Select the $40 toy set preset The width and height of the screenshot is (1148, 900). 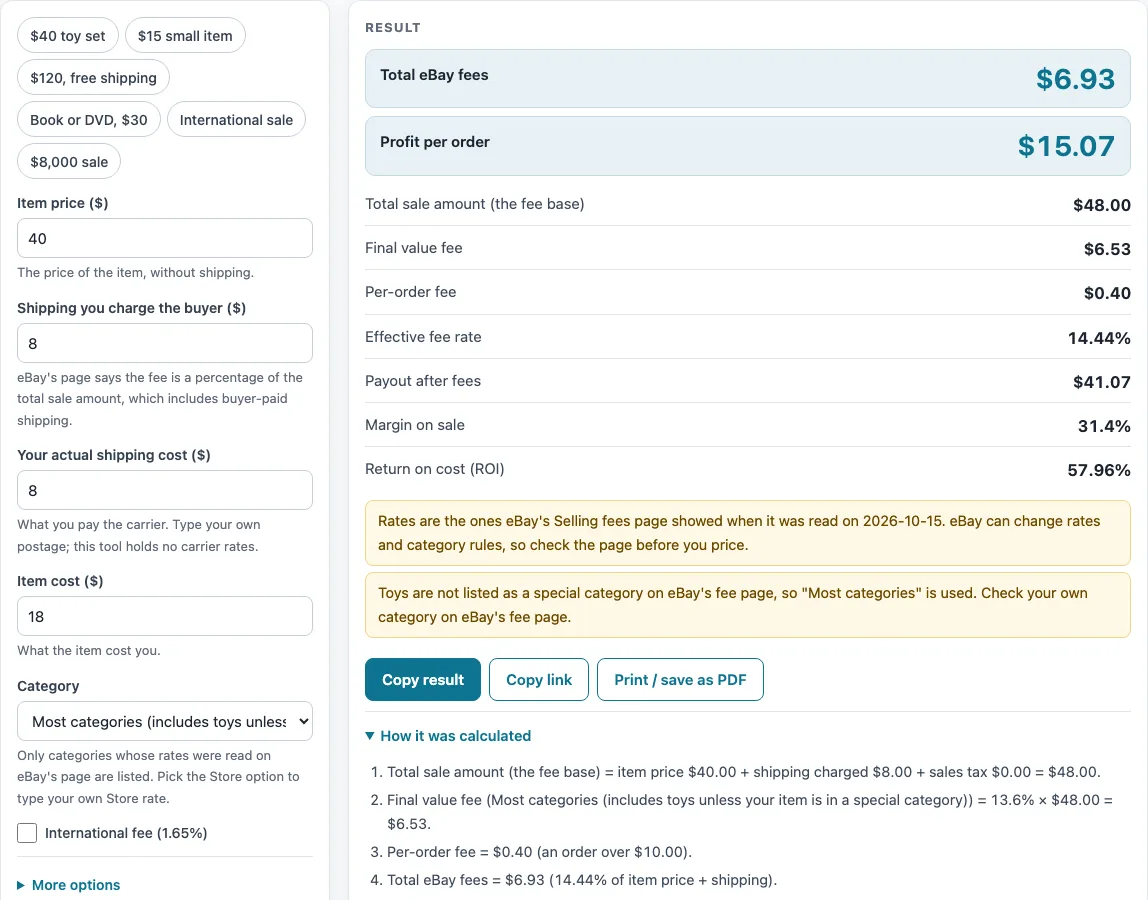click(x=67, y=36)
